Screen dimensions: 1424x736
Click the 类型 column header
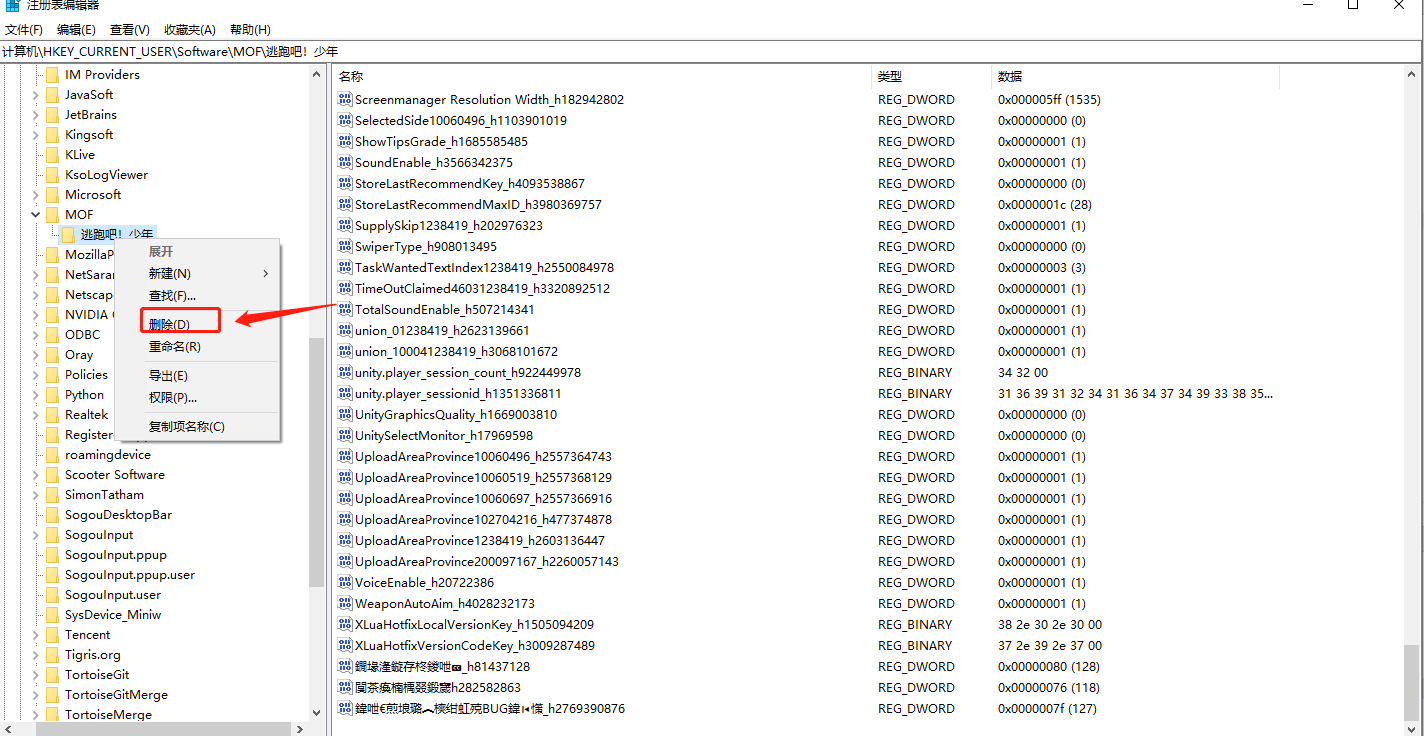889,76
